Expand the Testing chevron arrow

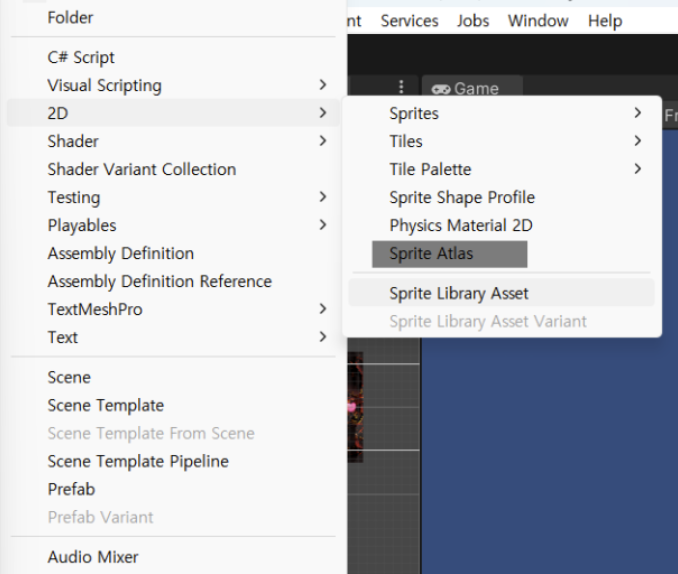[x=323, y=197]
